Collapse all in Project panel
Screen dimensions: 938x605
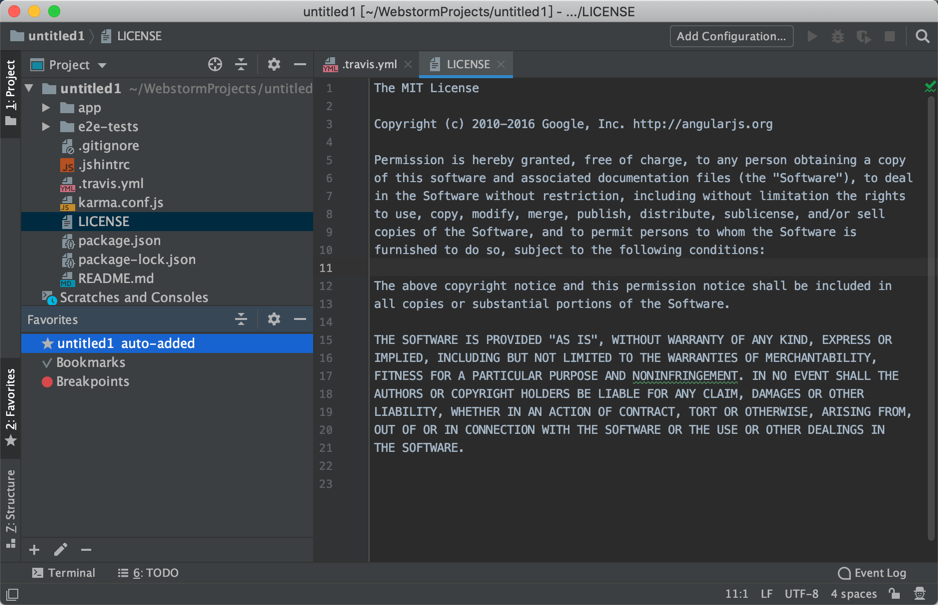click(241, 63)
